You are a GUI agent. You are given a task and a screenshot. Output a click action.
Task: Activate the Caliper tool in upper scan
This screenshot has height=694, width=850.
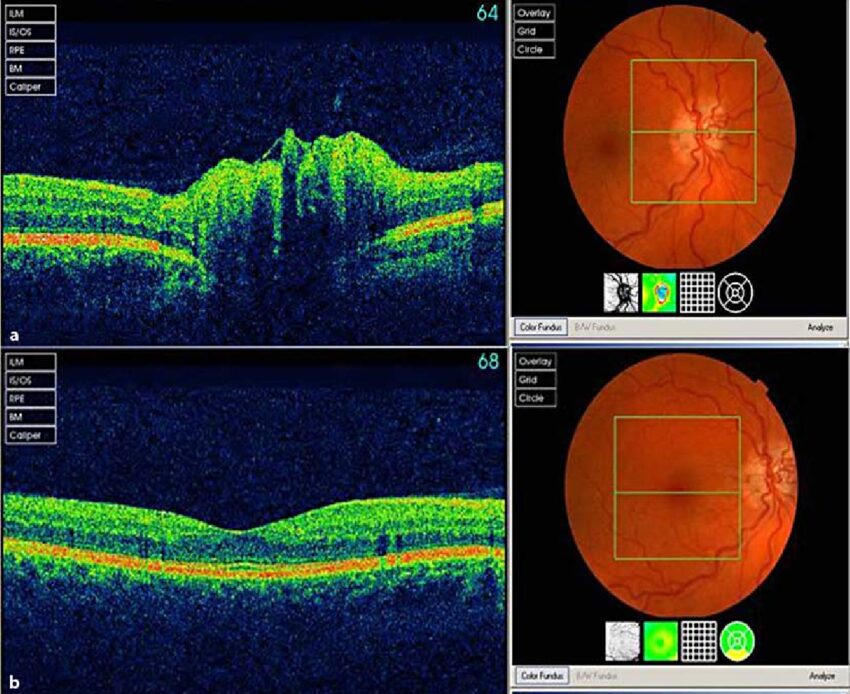[x=29, y=87]
